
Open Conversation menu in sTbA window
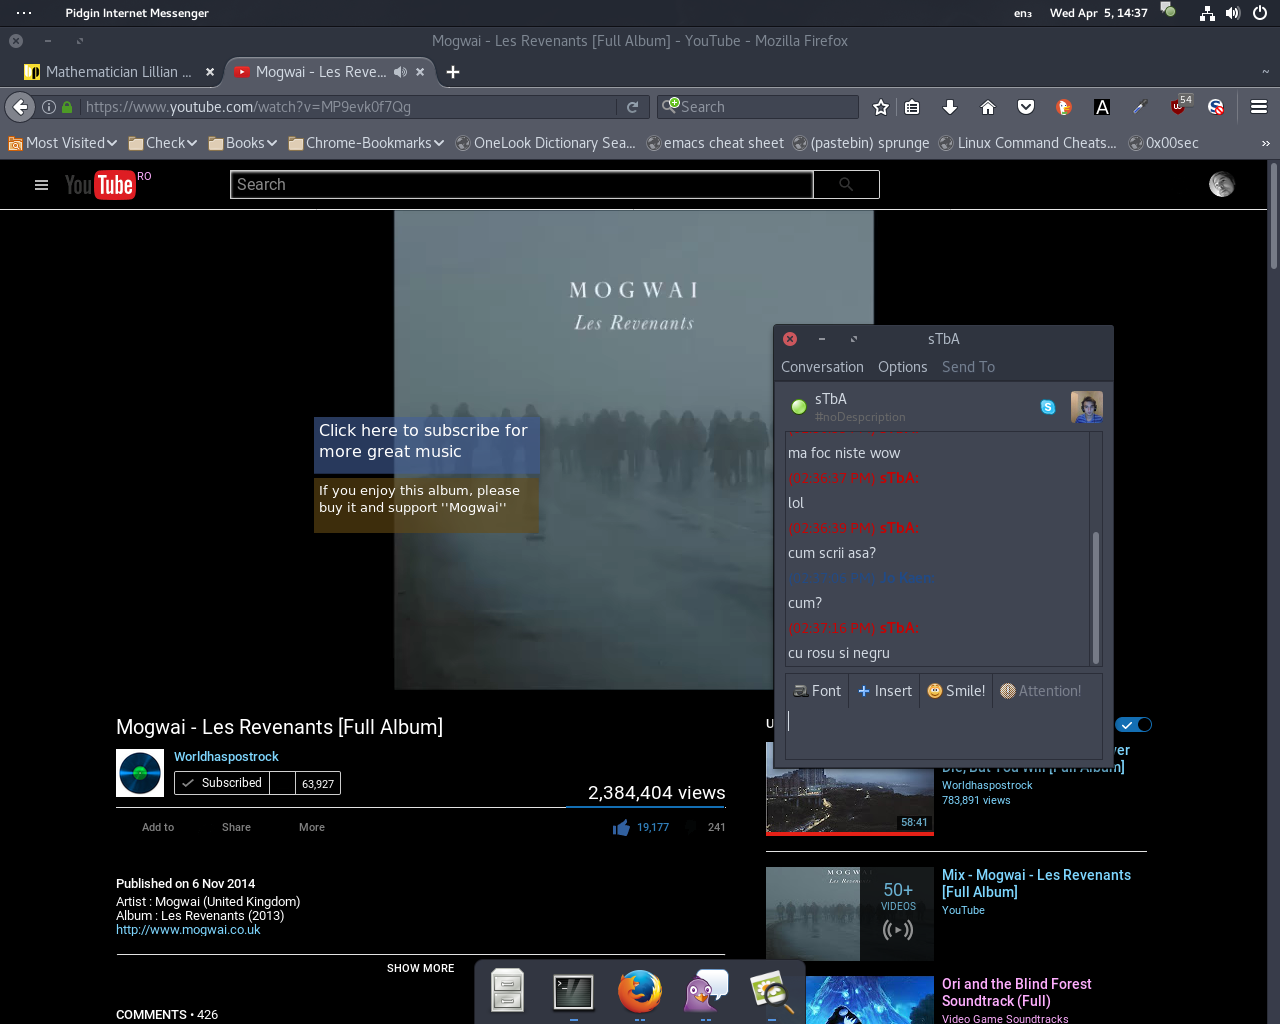(822, 367)
